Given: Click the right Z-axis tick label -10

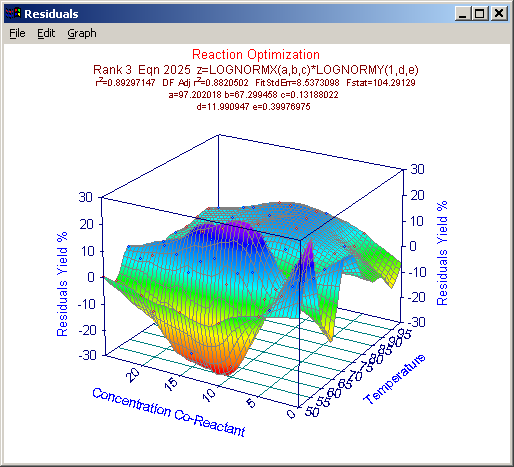Looking at the screenshot, I should point(417,272).
